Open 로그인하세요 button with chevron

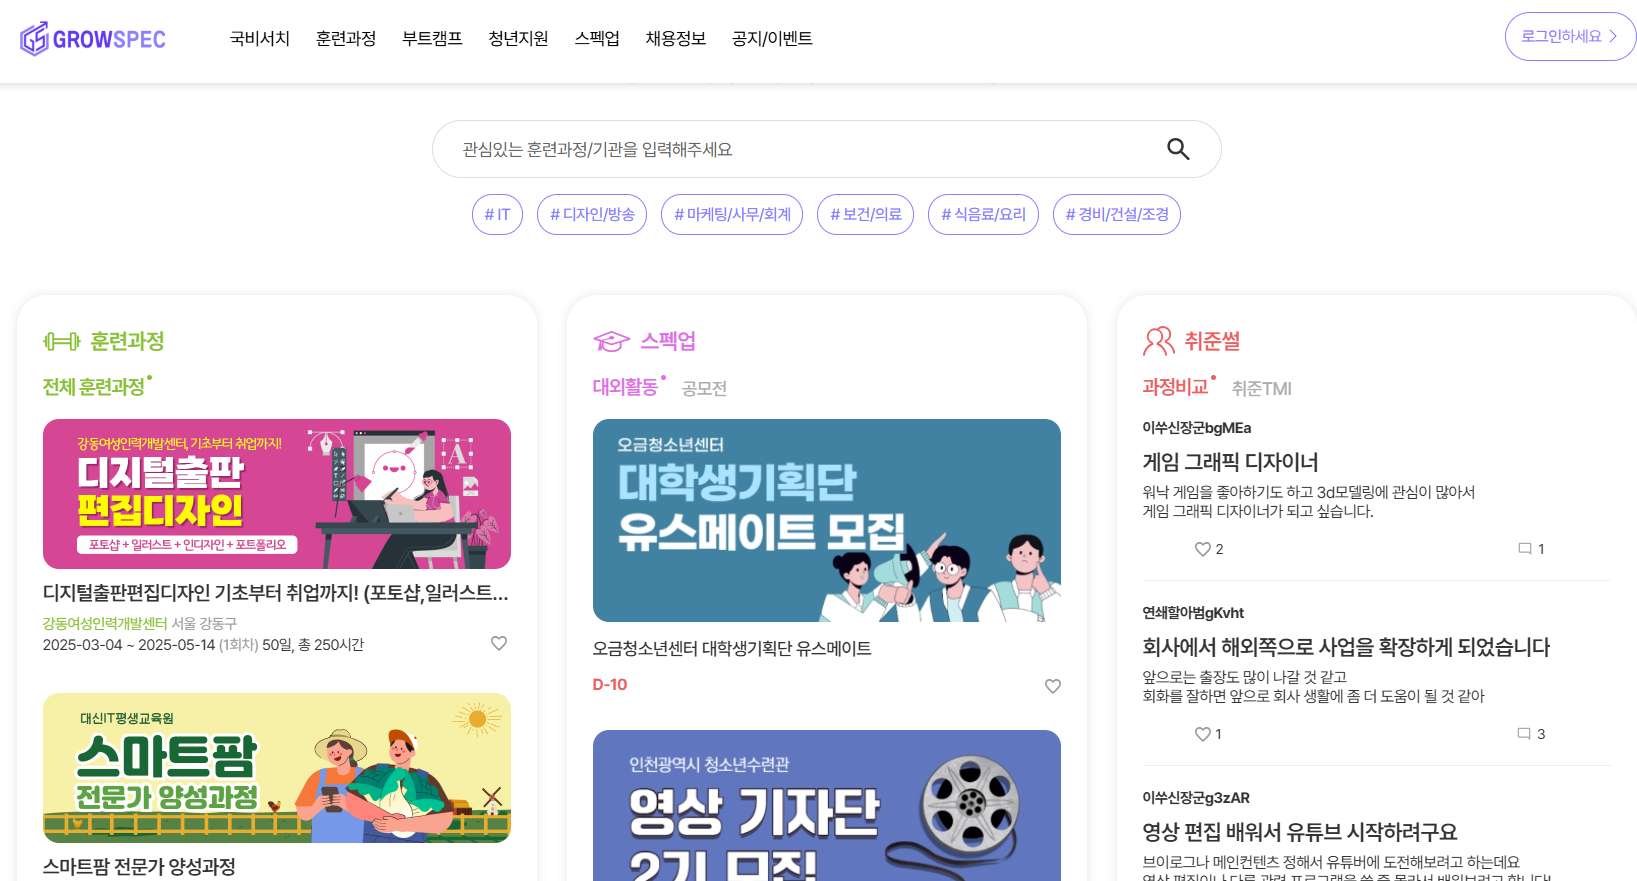[x=1570, y=36]
